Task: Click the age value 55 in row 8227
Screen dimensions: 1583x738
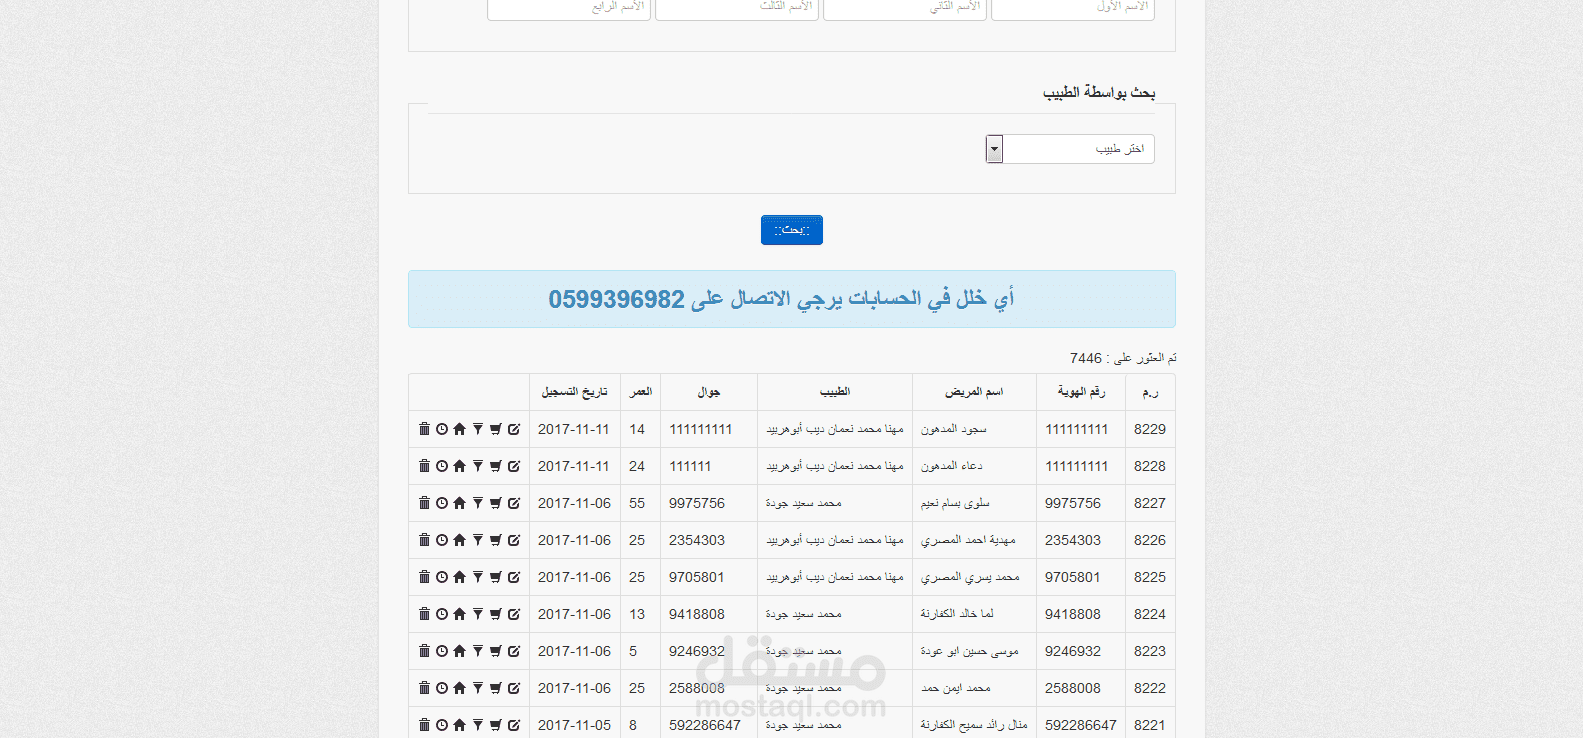Action: click(x=637, y=503)
